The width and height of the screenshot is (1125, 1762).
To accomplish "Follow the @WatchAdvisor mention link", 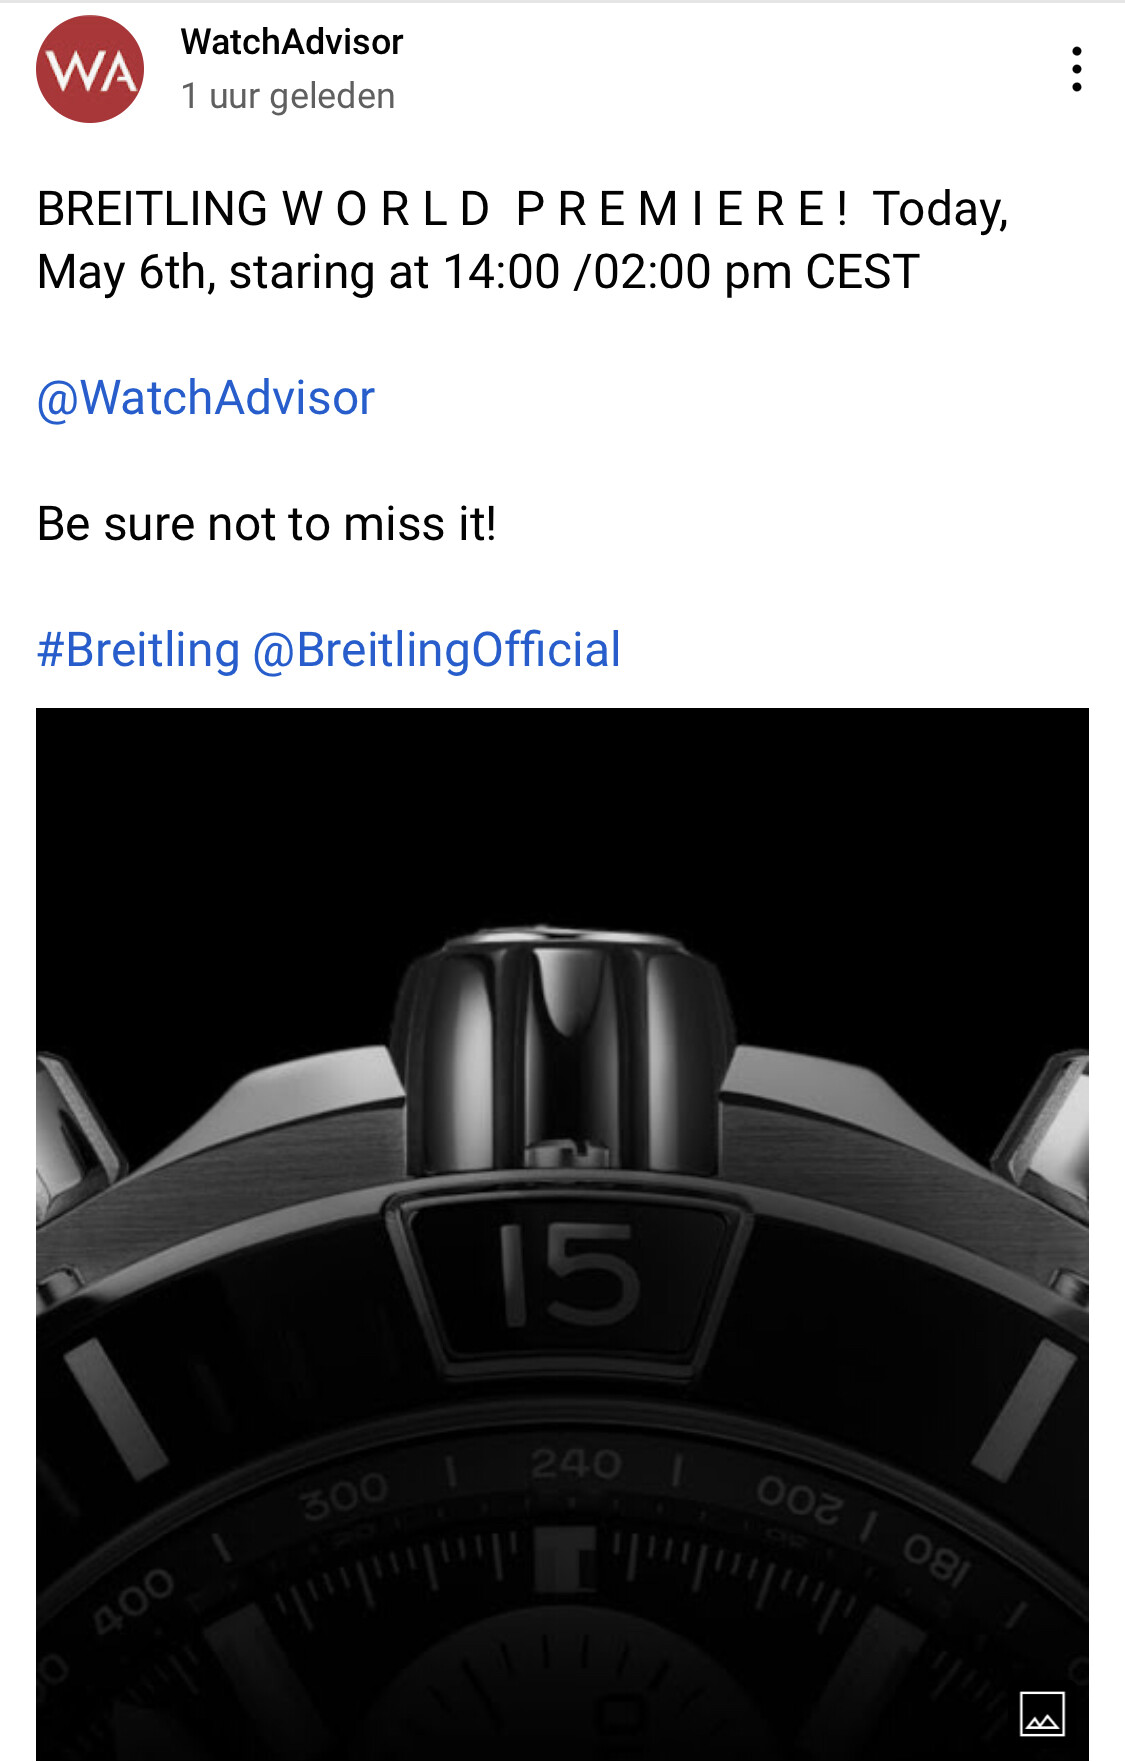I will 206,398.
